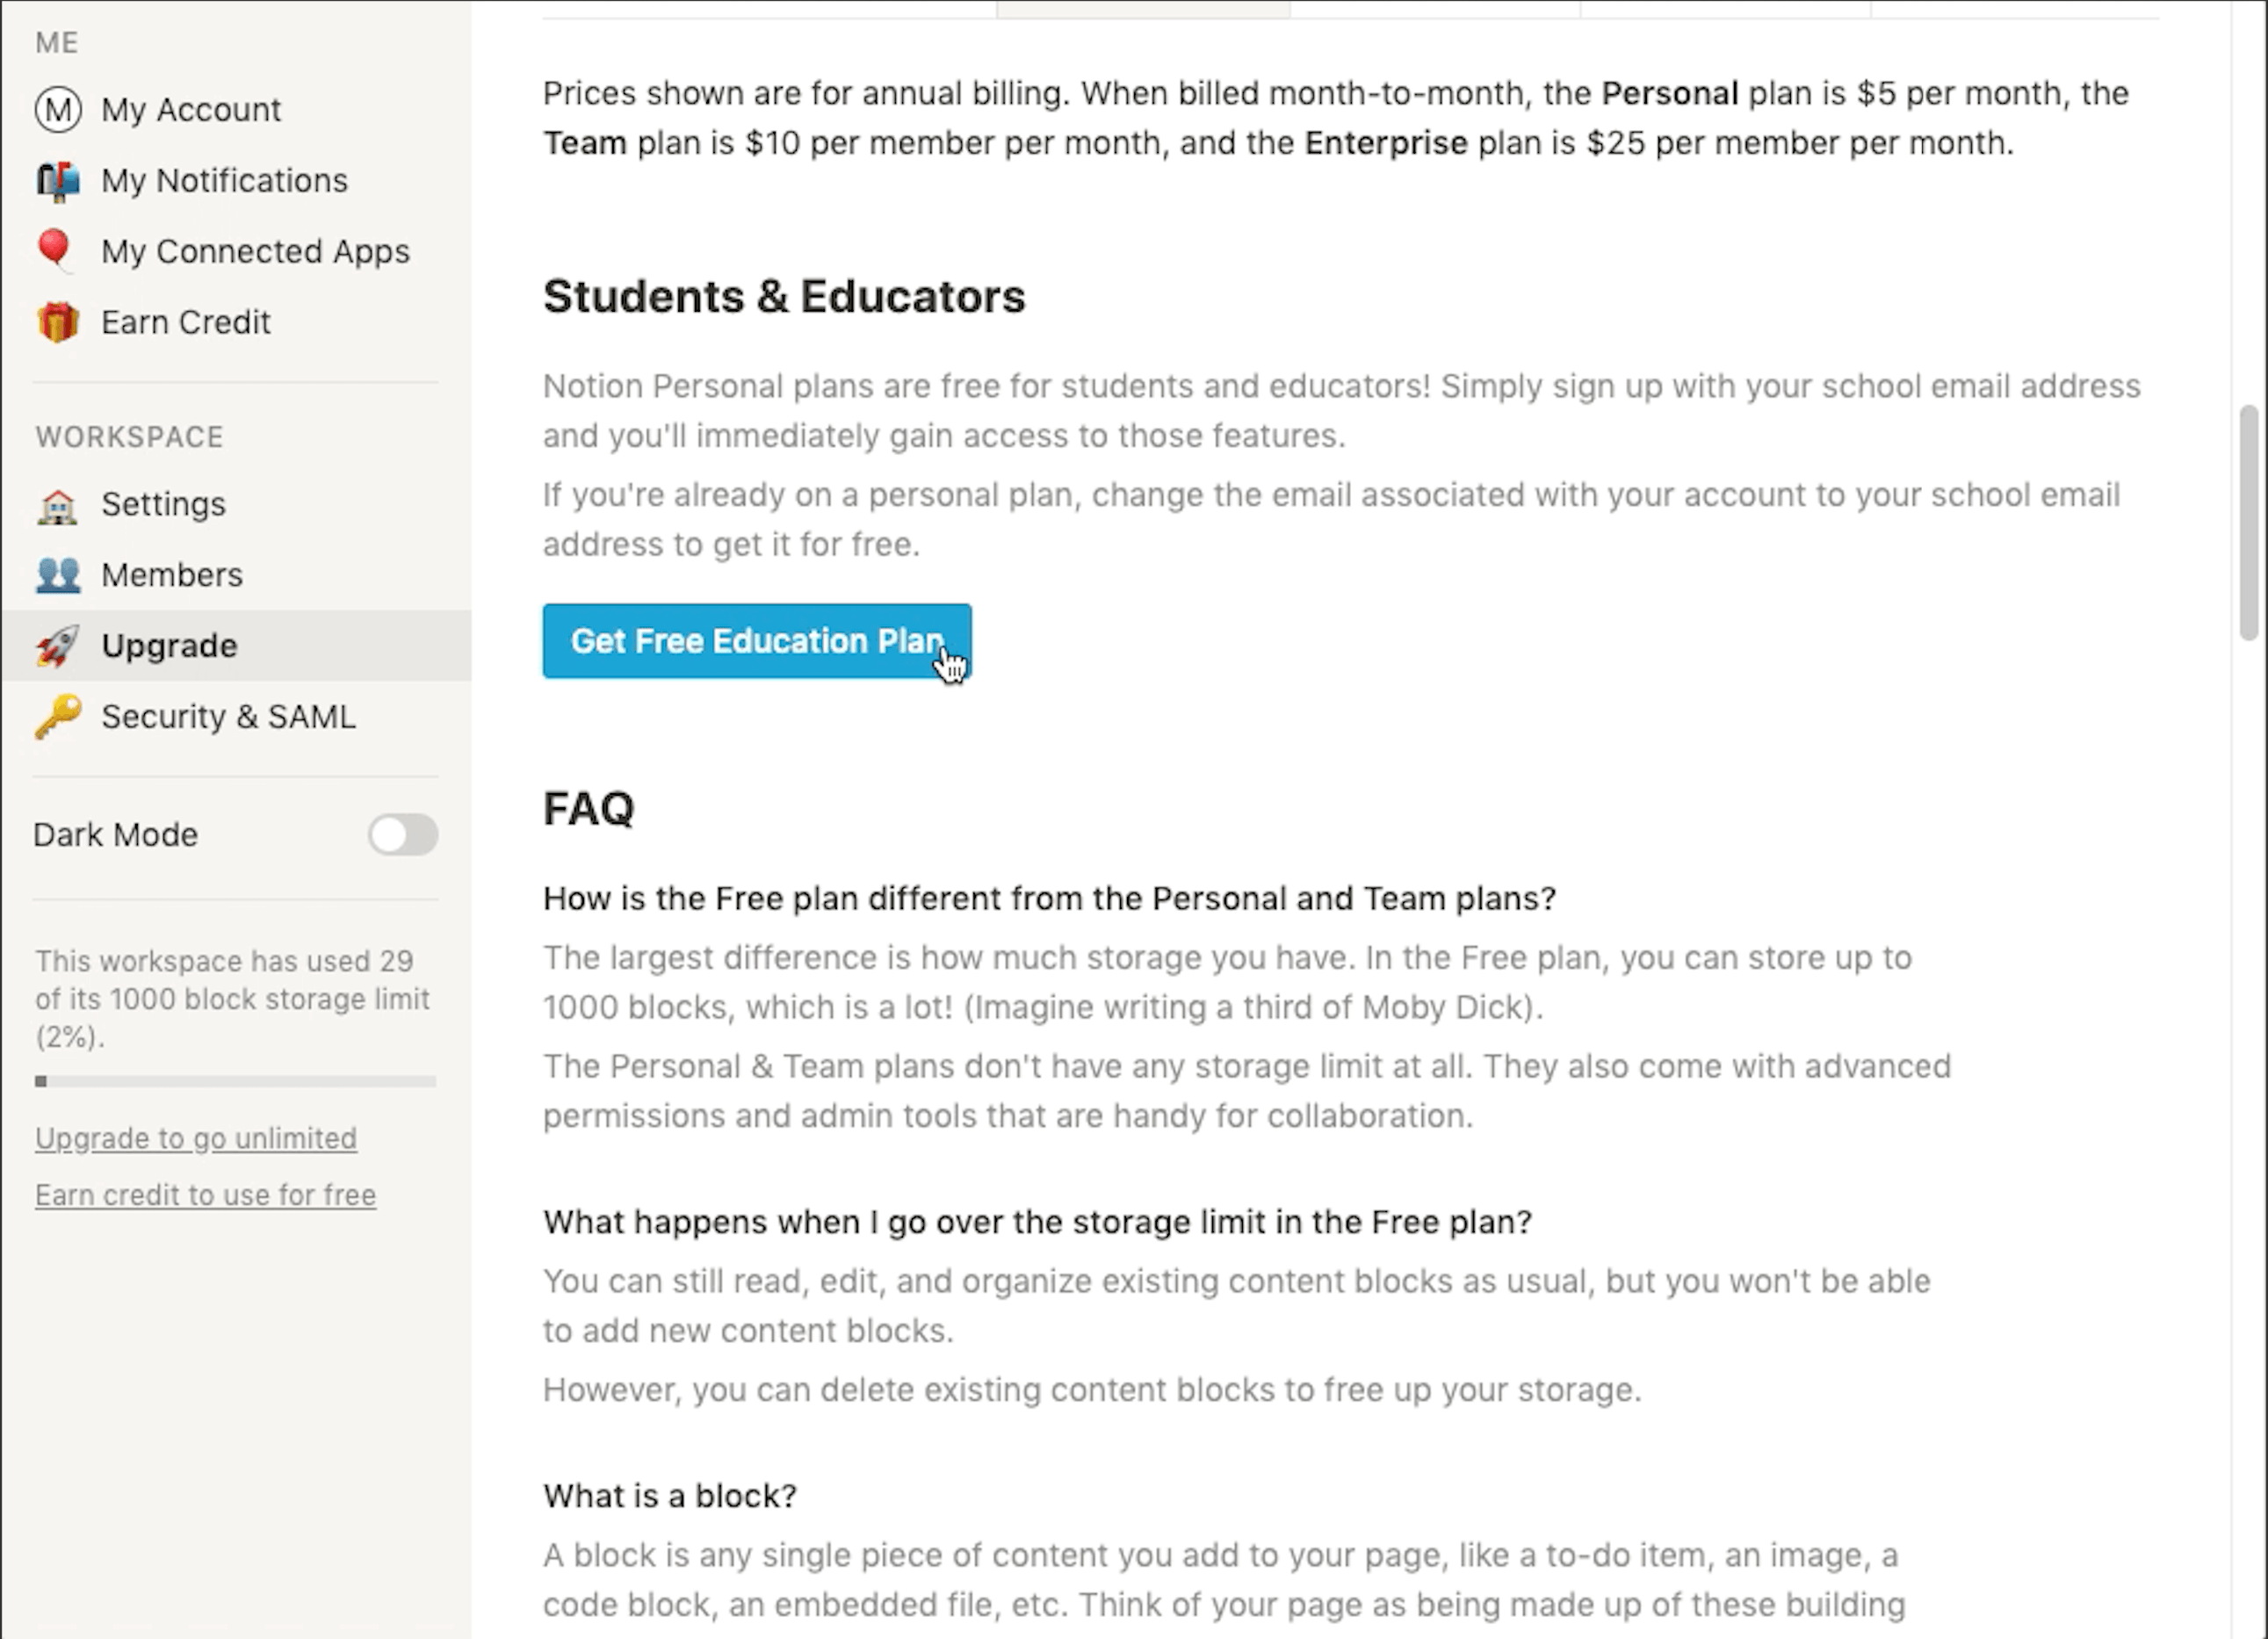This screenshot has width=2268, height=1639.
Task: Toggle the Dark Mode switch
Action: click(402, 834)
